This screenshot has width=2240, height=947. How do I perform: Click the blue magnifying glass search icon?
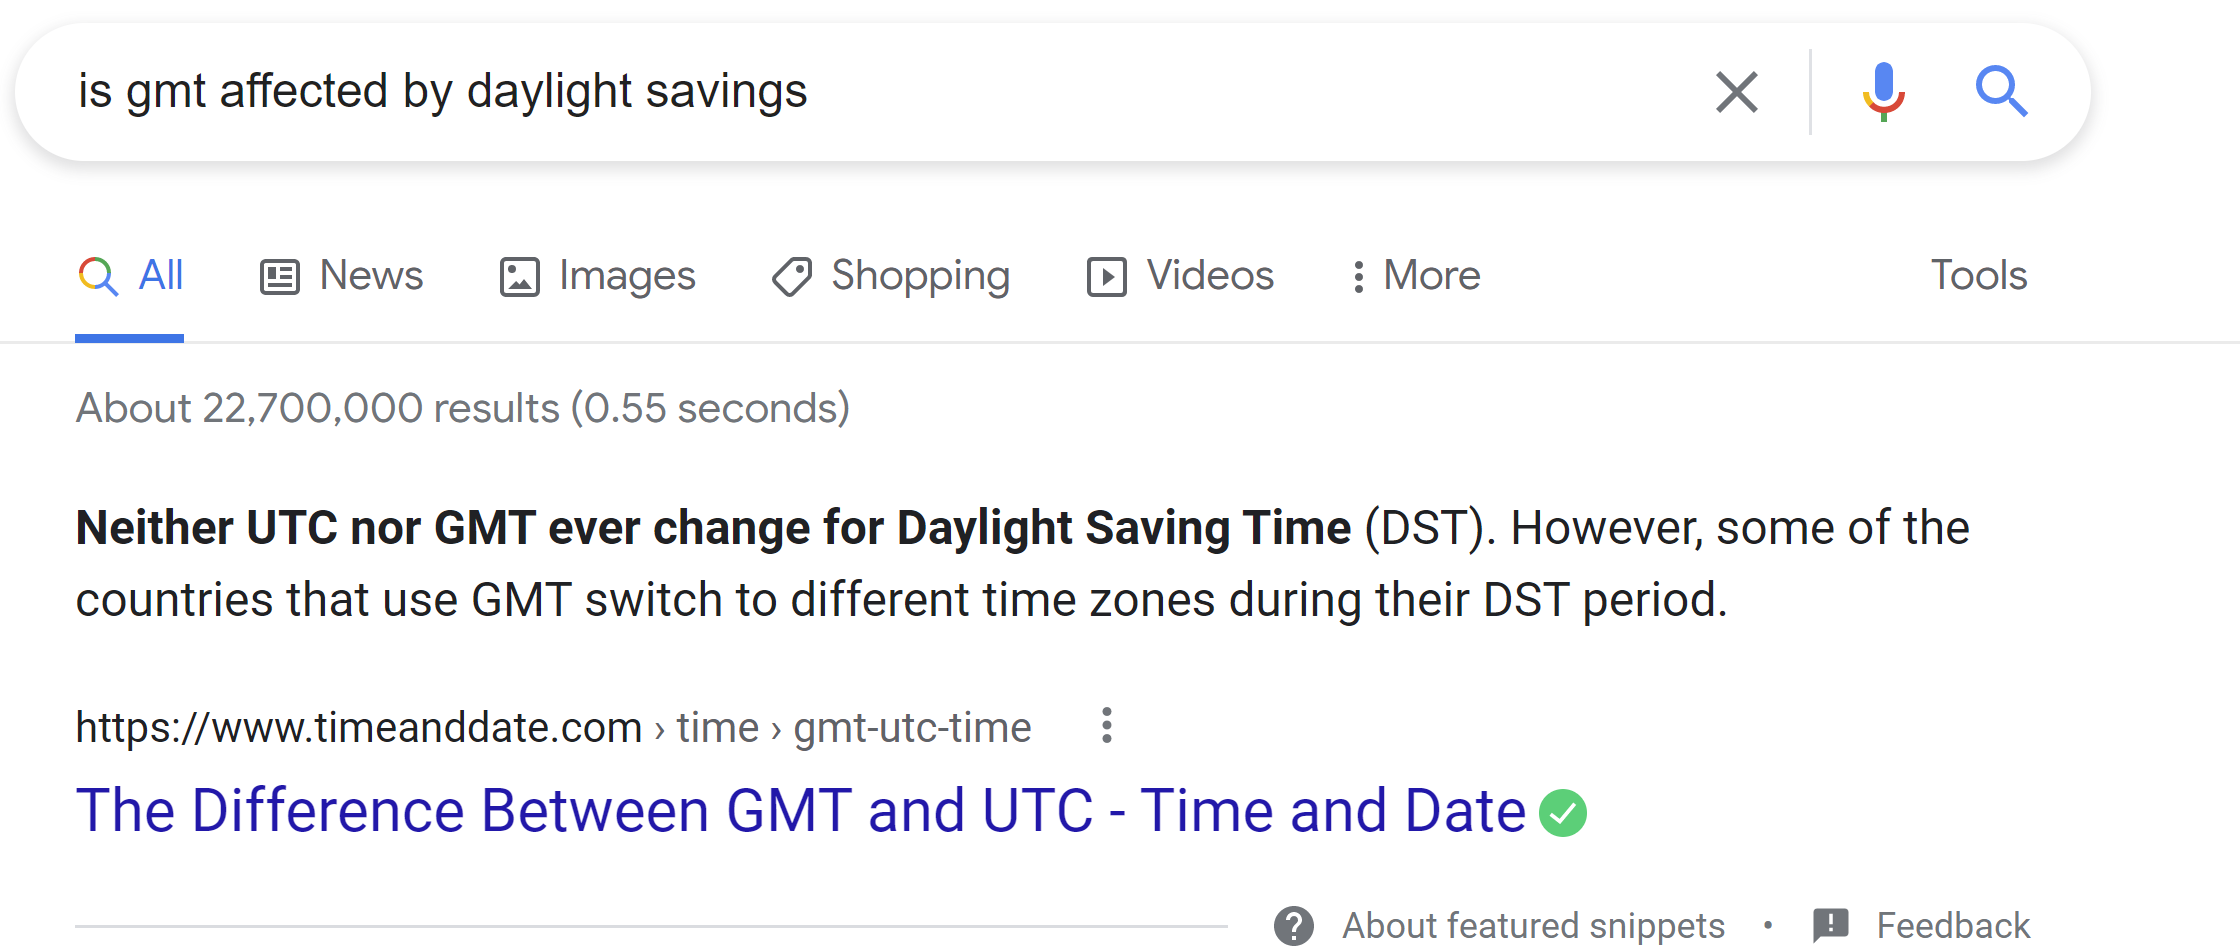tap(2001, 92)
